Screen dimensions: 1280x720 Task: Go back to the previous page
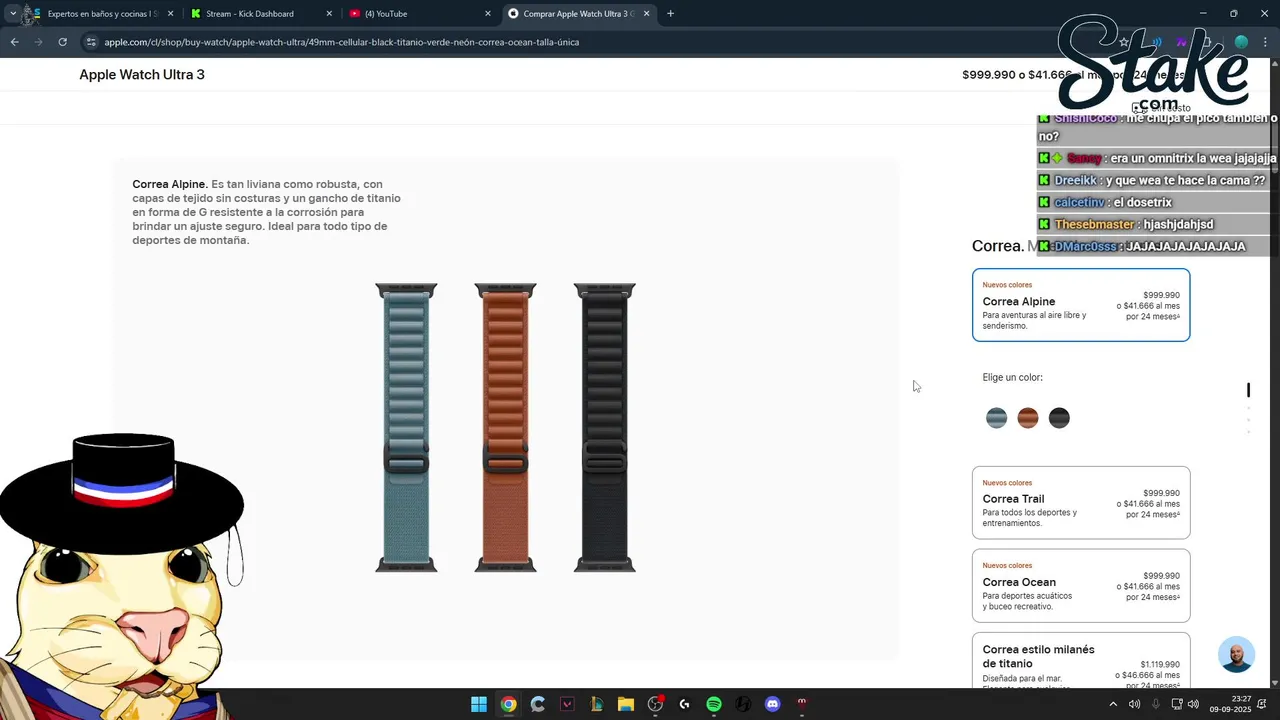[x=14, y=42]
